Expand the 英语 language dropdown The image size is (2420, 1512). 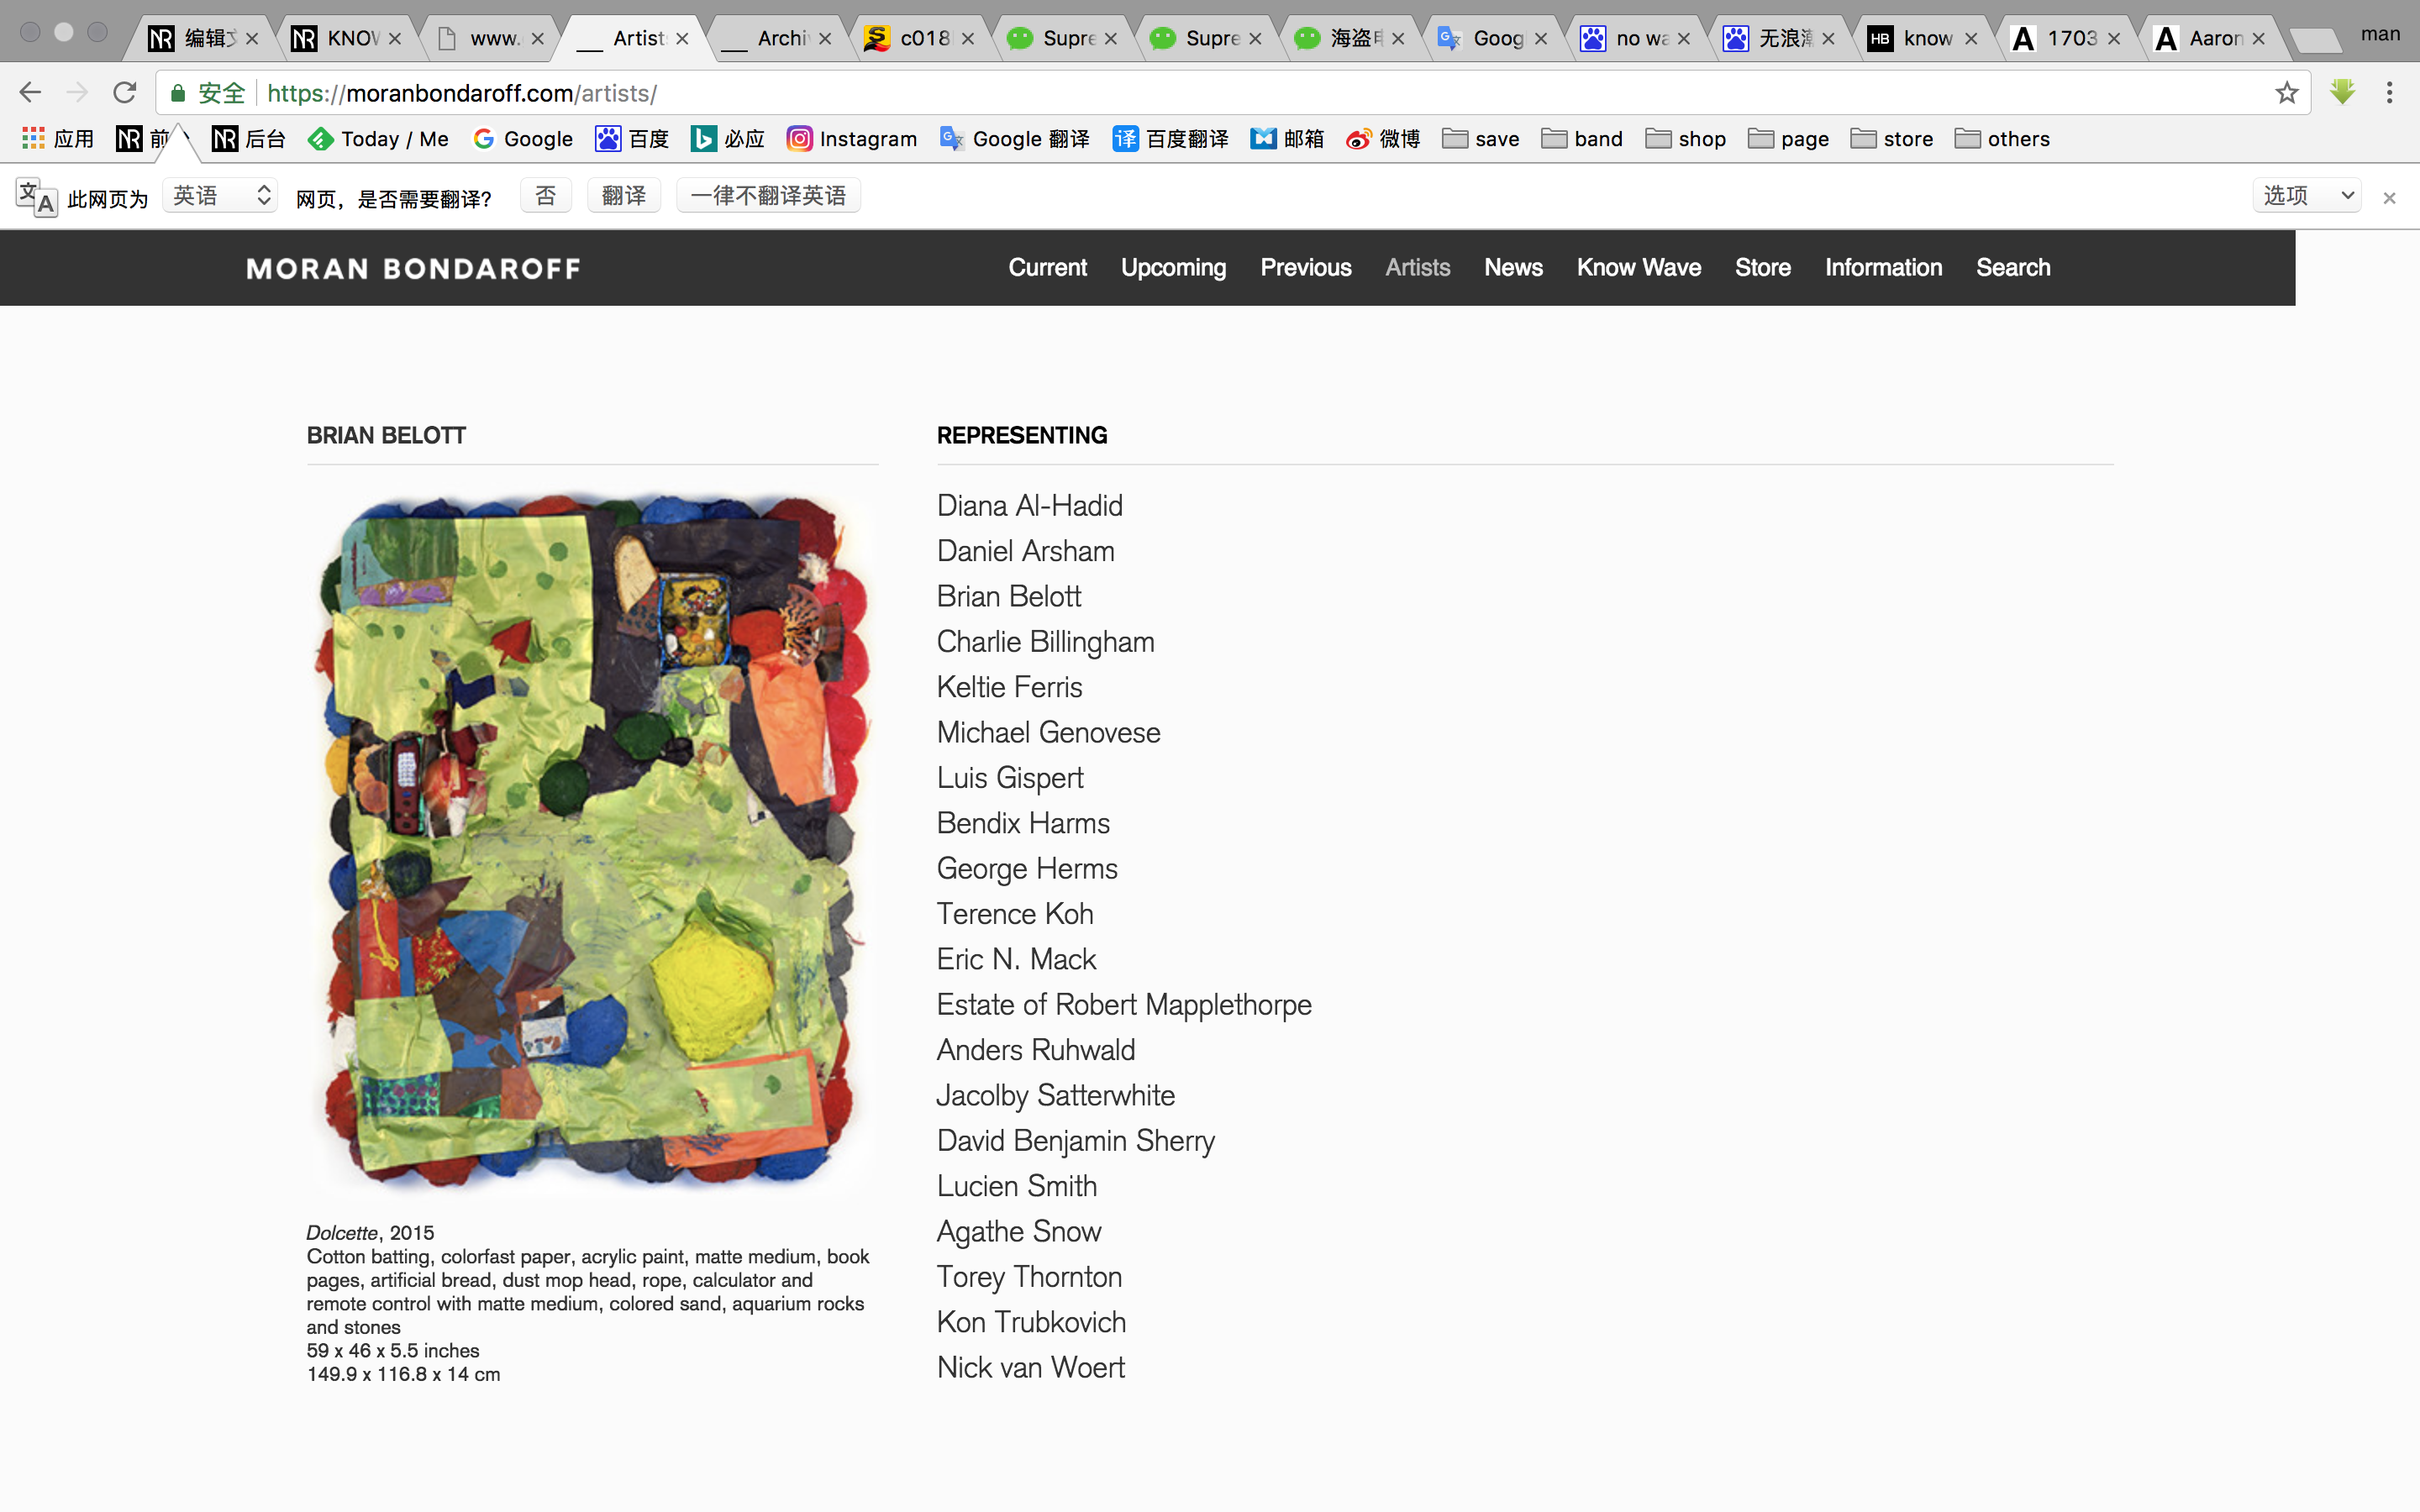click(220, 195)
